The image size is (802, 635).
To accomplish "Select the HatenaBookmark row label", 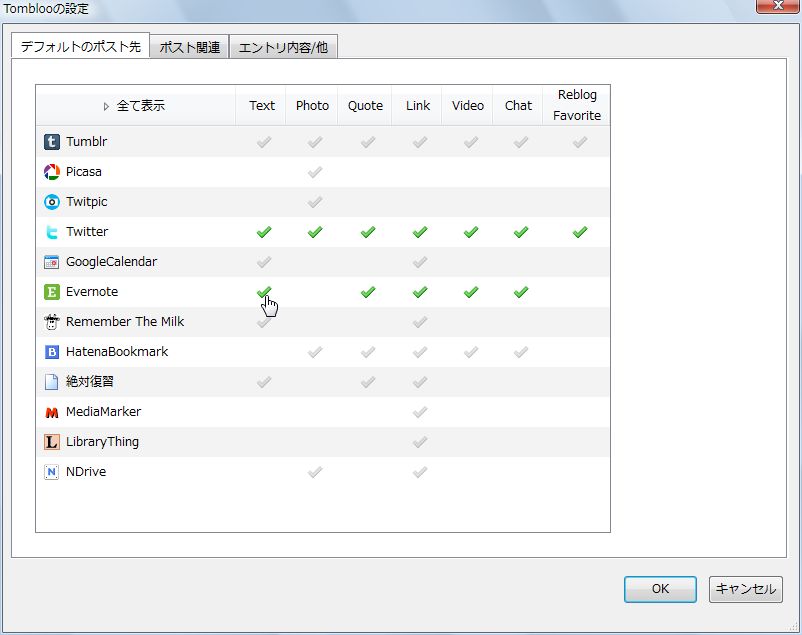I will [x=117, y=352].
